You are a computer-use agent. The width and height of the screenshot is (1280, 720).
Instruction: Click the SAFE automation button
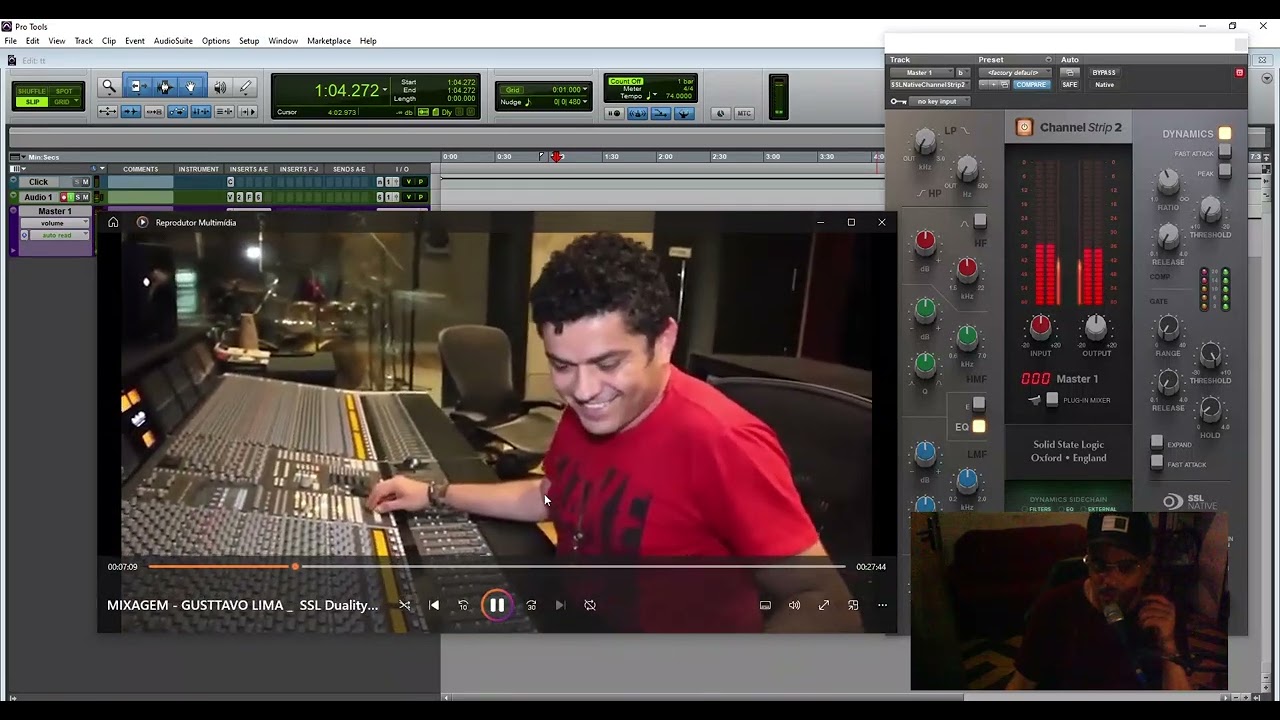pos(1070,85)
